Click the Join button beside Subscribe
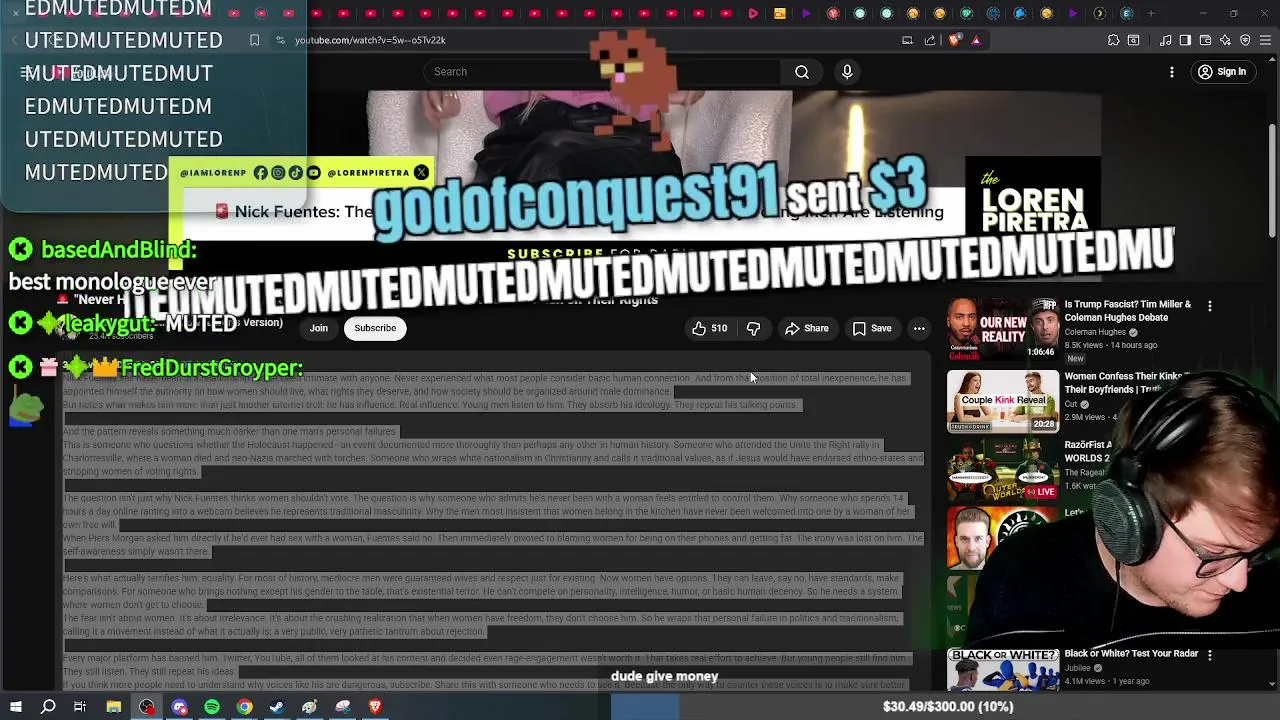This screenshot has width=1280, height=720. pos(318,328)
